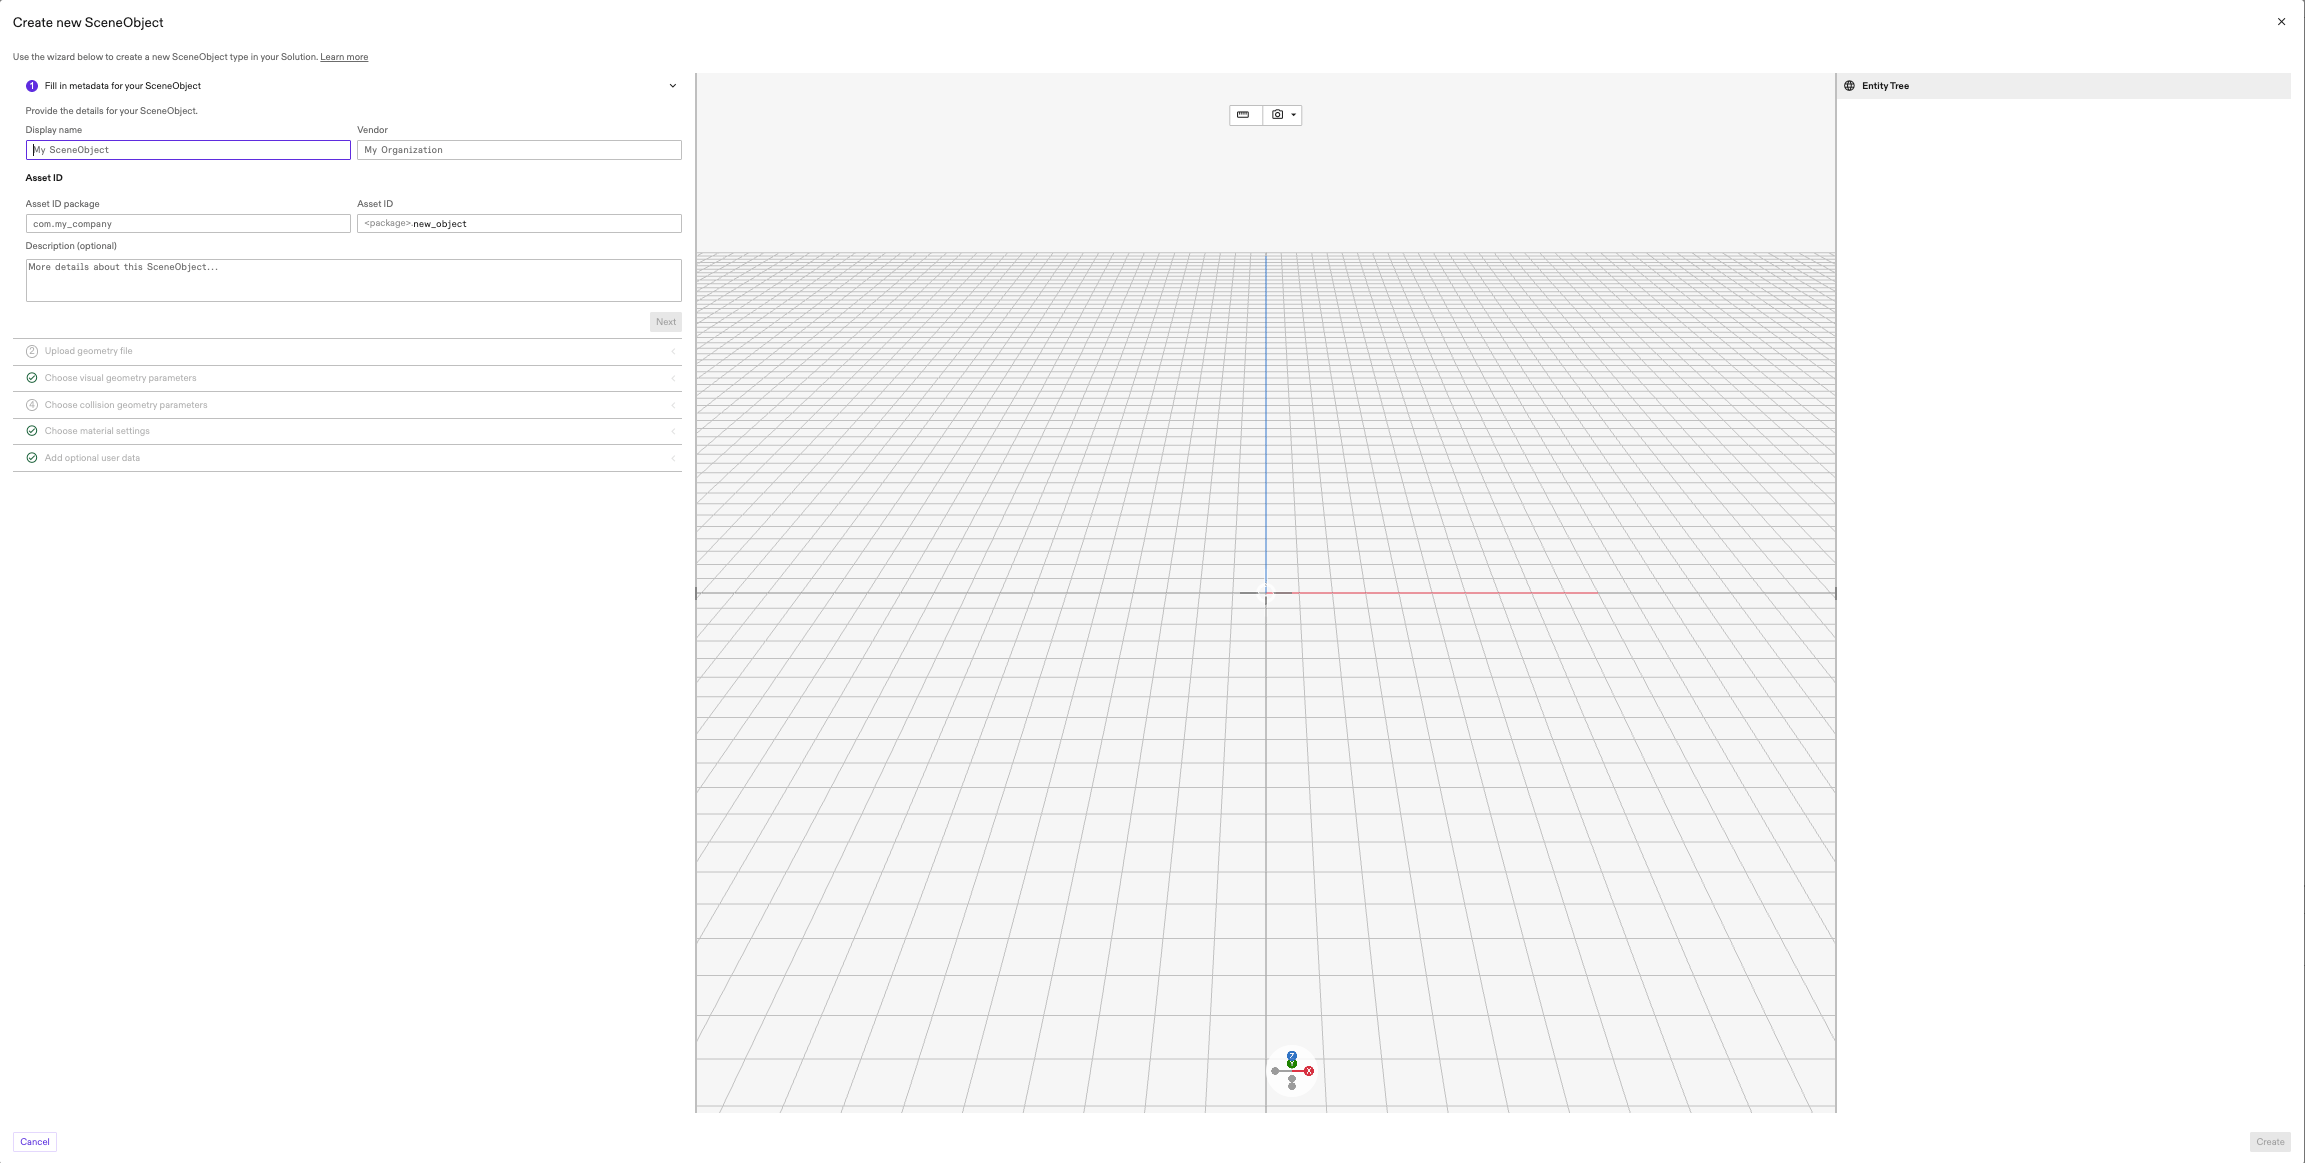Click the Description text area
The width and height of the screenshot is (2305, 1163).
tap(353, 280)
